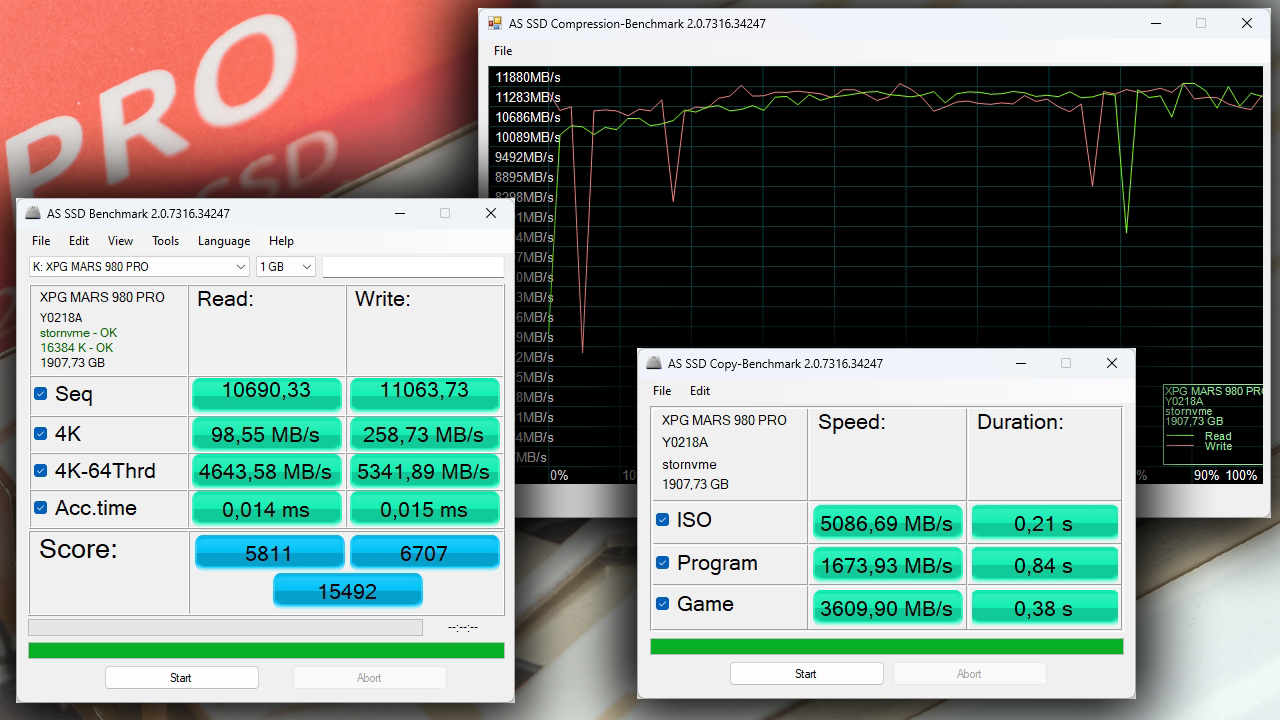Click the total score 15492
Viewport: 1280px width, 720px height.
[x=347, y=590]
